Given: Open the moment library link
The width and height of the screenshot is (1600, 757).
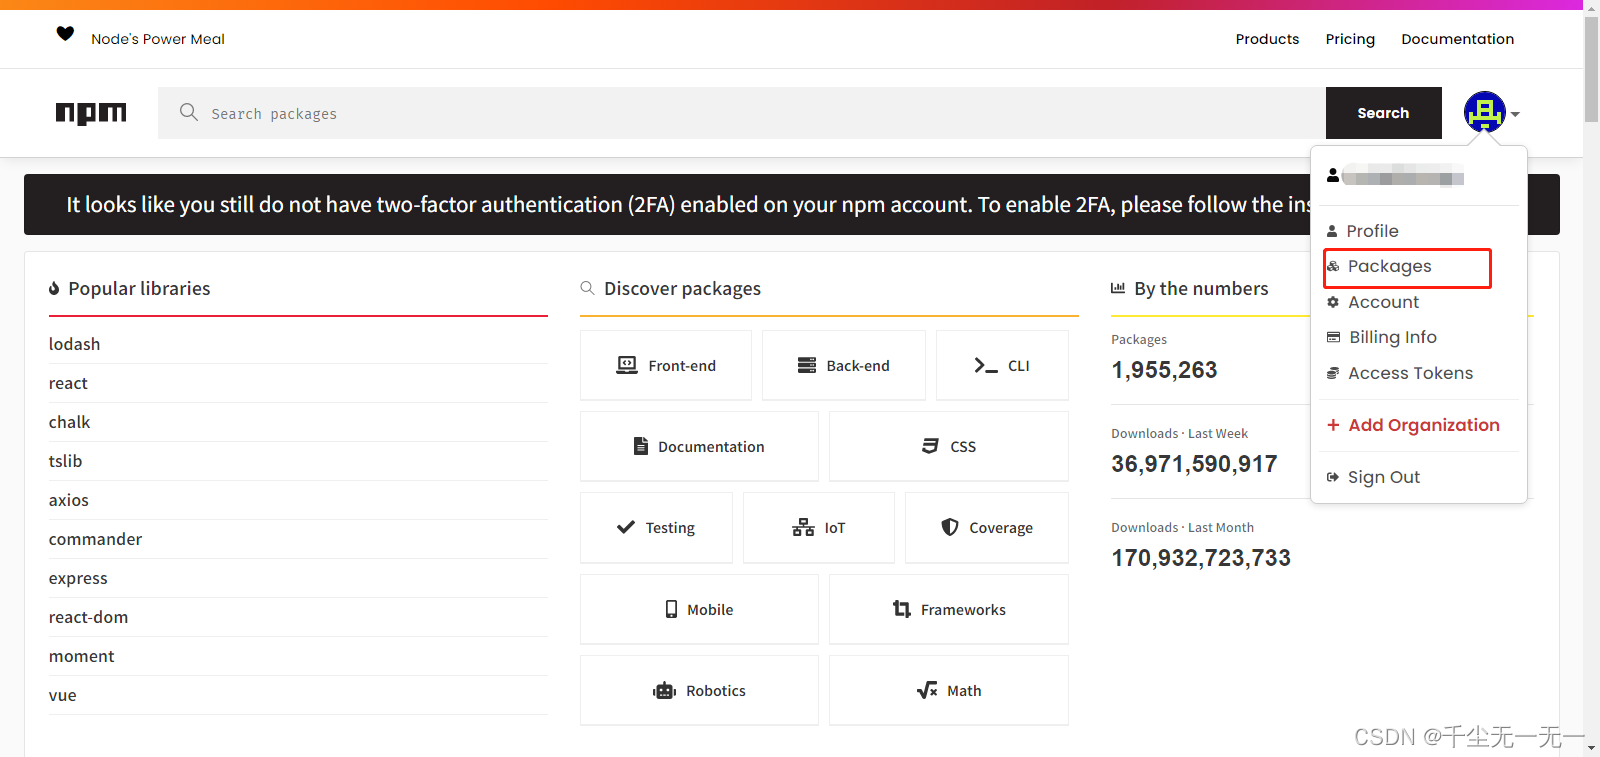Looking at the screenshot, I should click(81, 656).
